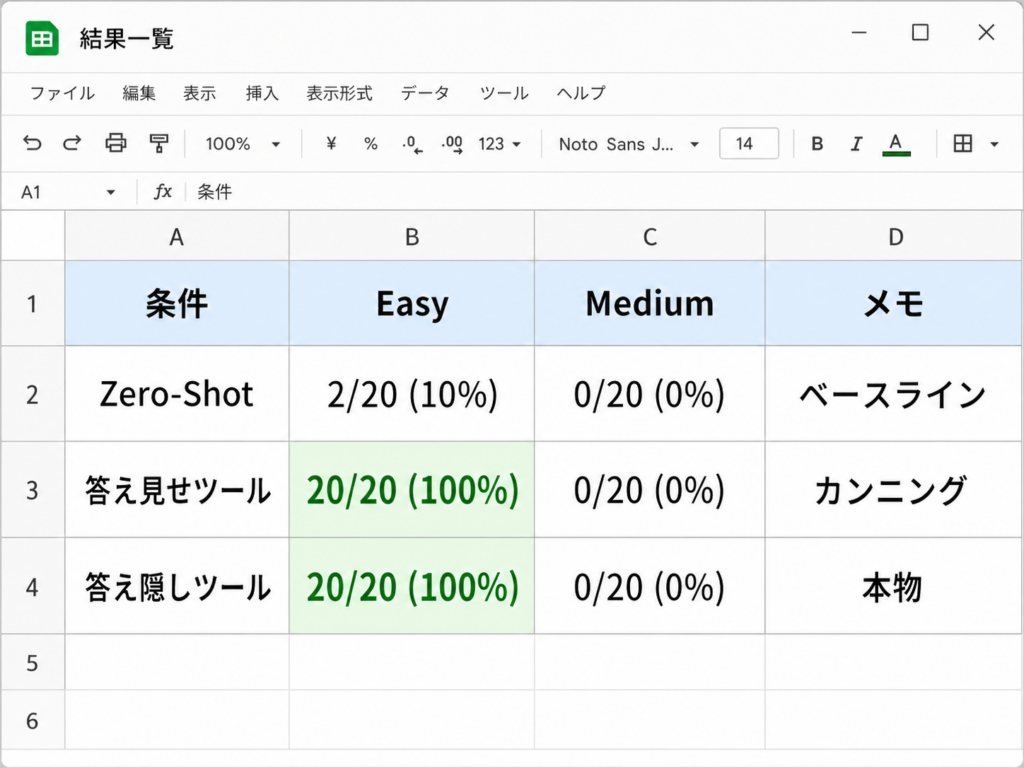Increase decimal places
The height and width of the screenshot is (768, 1024).
453,144
